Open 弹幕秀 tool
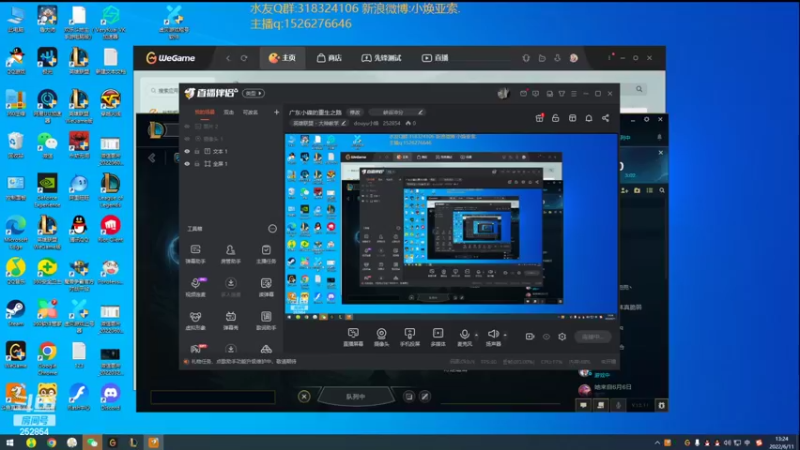This screenshot has height=450, width=800. (231, 321)
